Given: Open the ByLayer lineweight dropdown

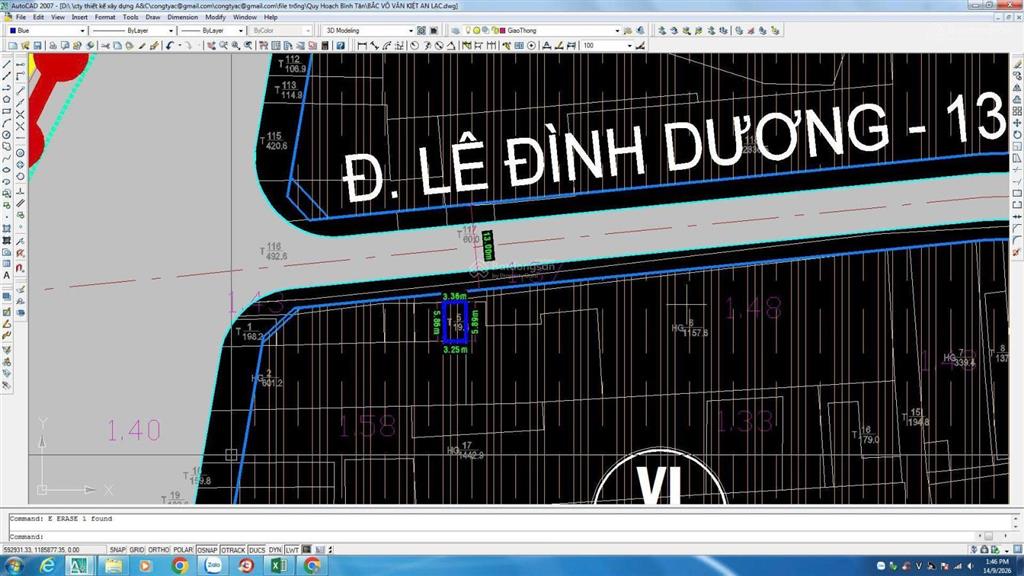Looking at the screenshot, I should 241,31.
